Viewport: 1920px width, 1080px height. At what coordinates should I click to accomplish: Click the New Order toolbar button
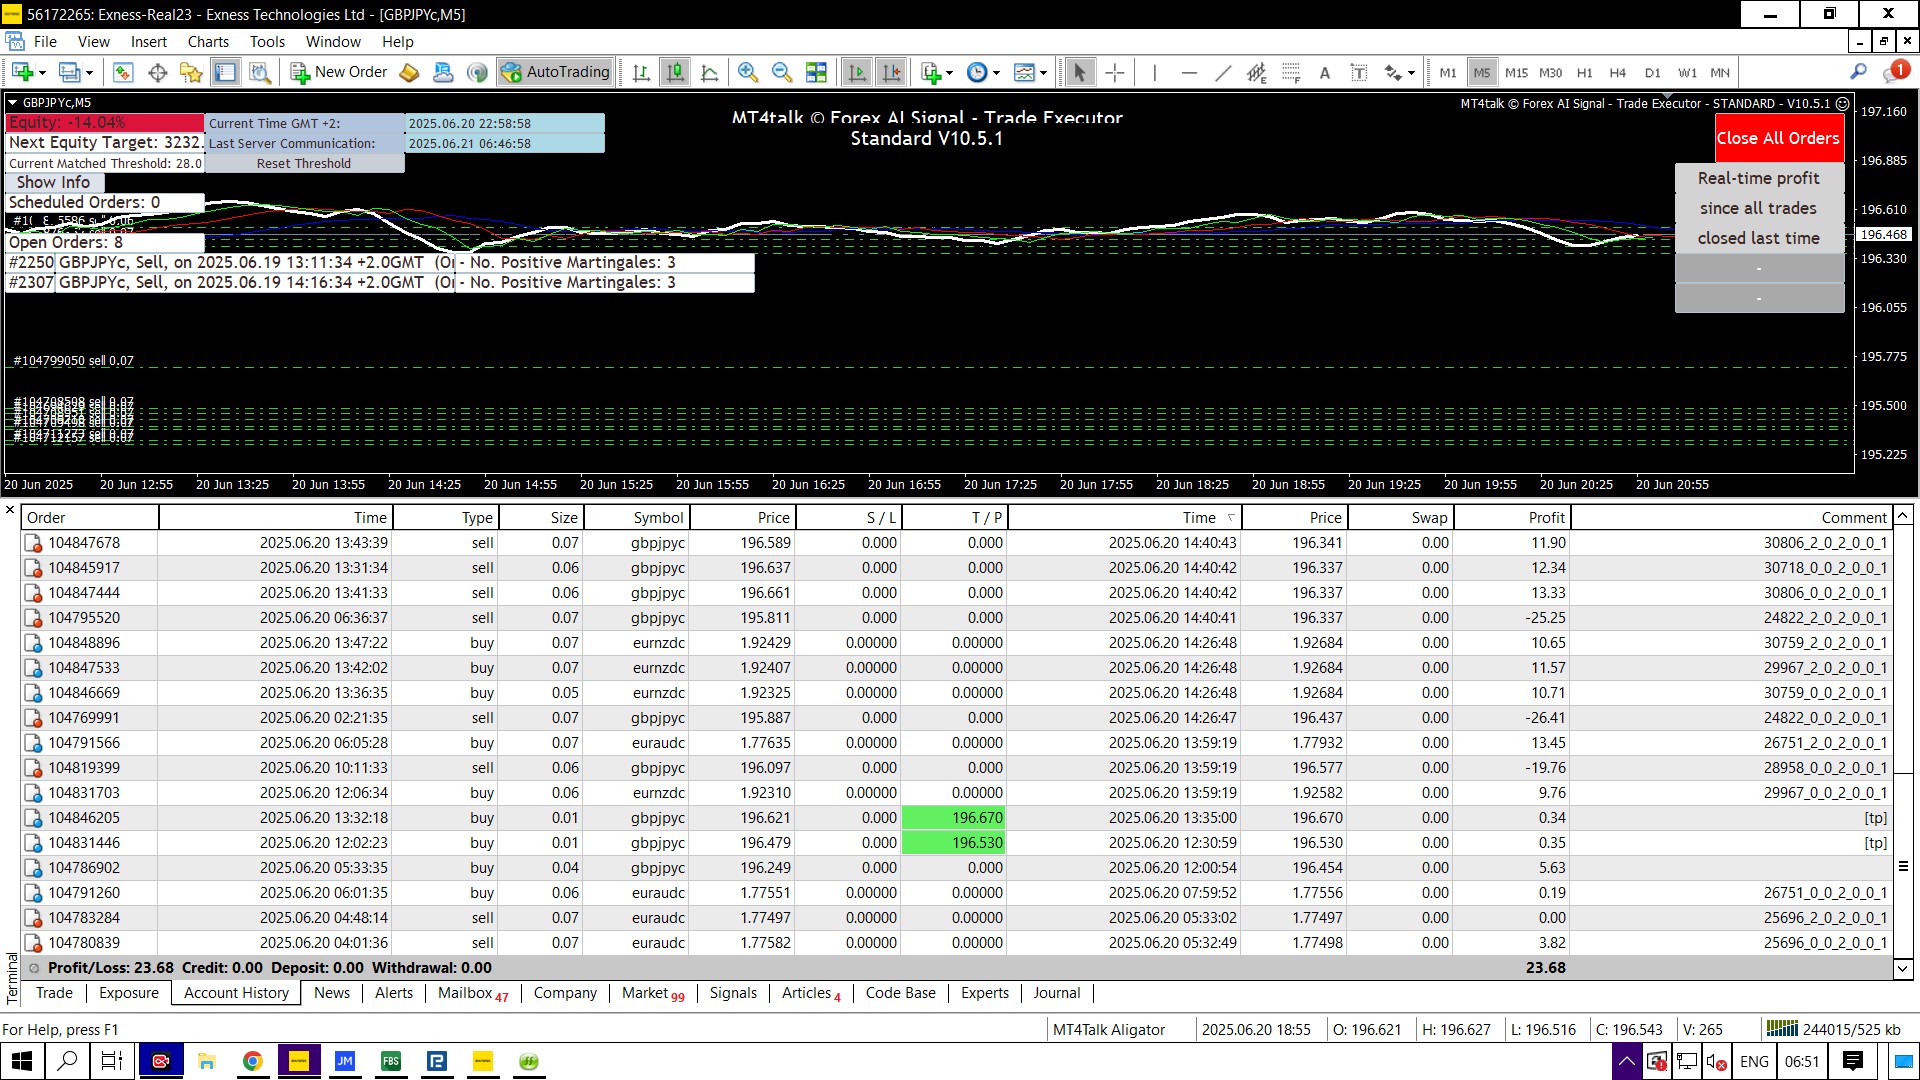coord(339,72)
